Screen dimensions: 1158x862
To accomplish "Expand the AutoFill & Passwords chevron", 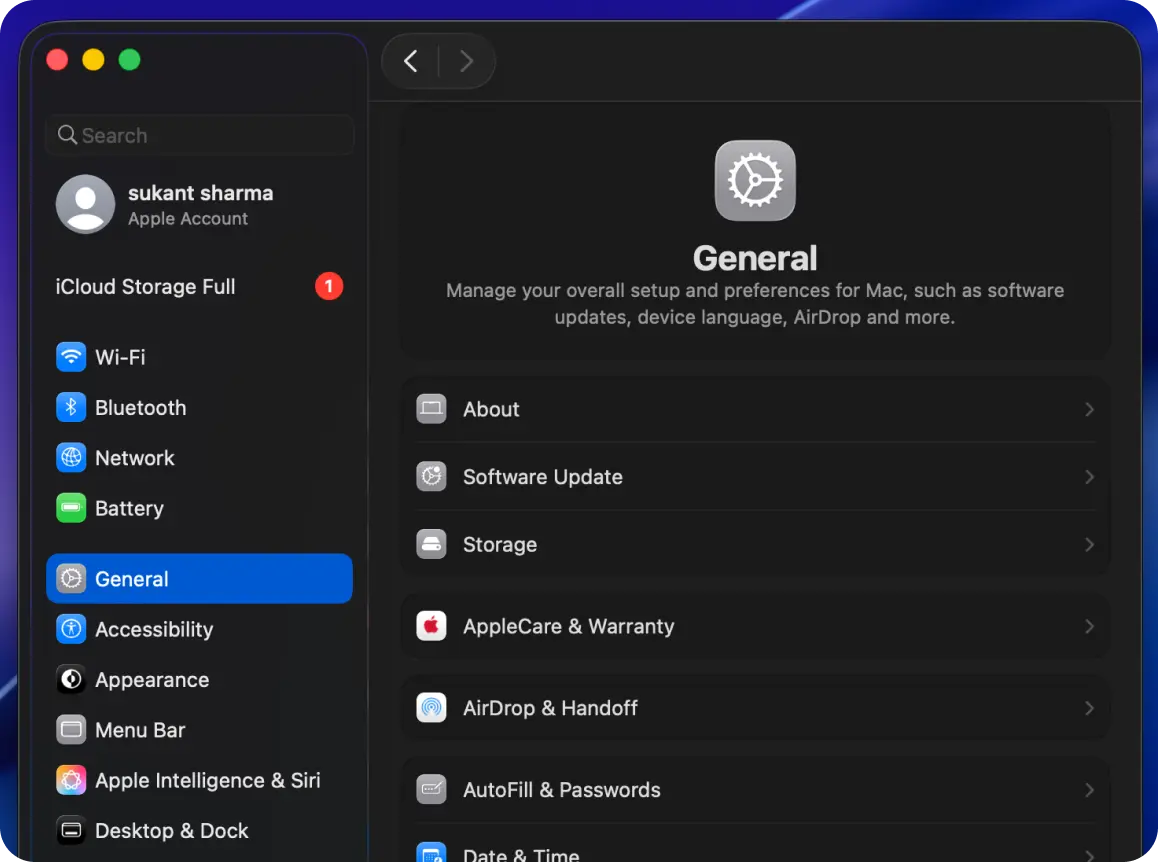I will coord(1089,790).
